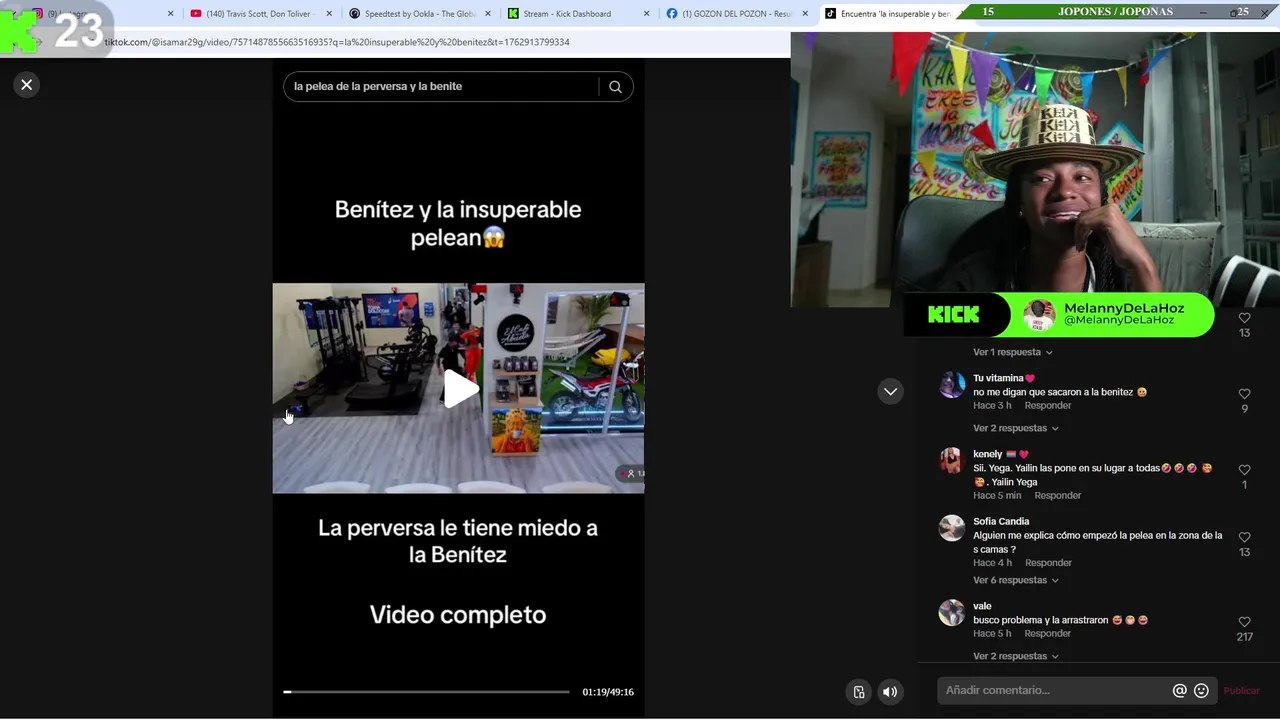This screenshot has height=720, width=1280.
Task: Click the search magnifier icon
Action: (x=615, y=87)
